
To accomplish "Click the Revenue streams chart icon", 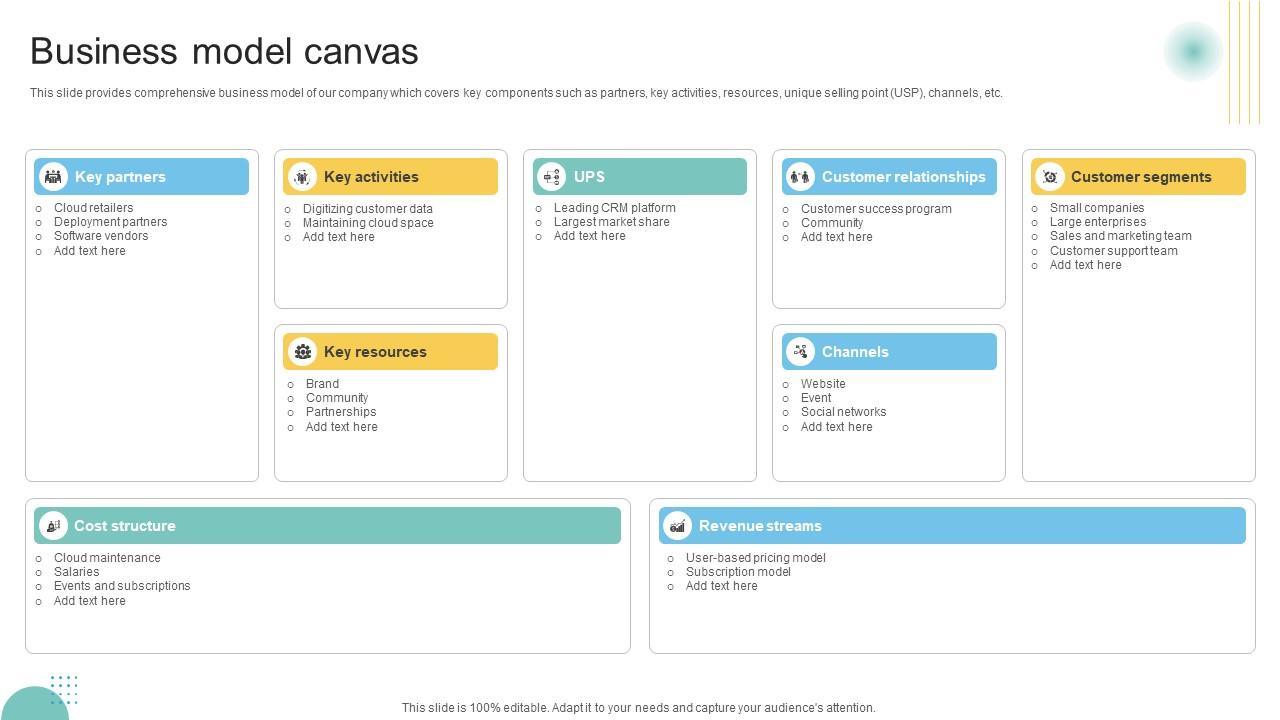I will [x=677, y=526].
